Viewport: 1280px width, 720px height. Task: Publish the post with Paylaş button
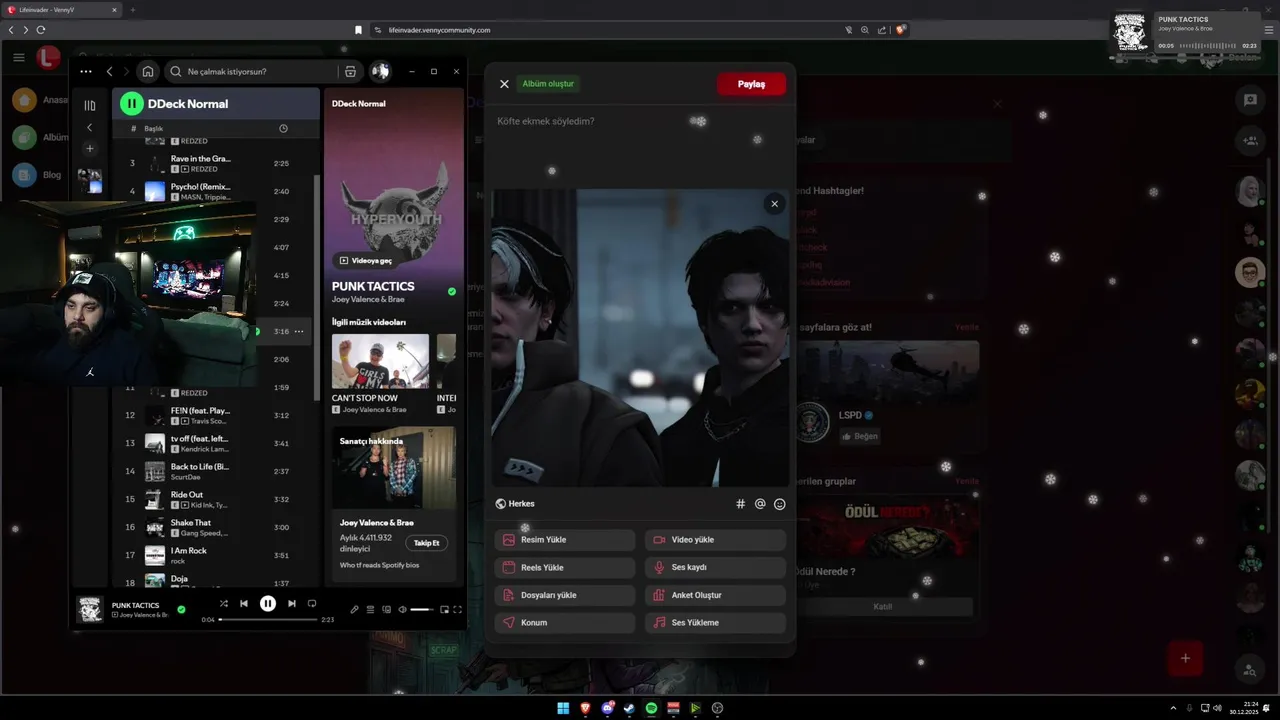point(751,84)
